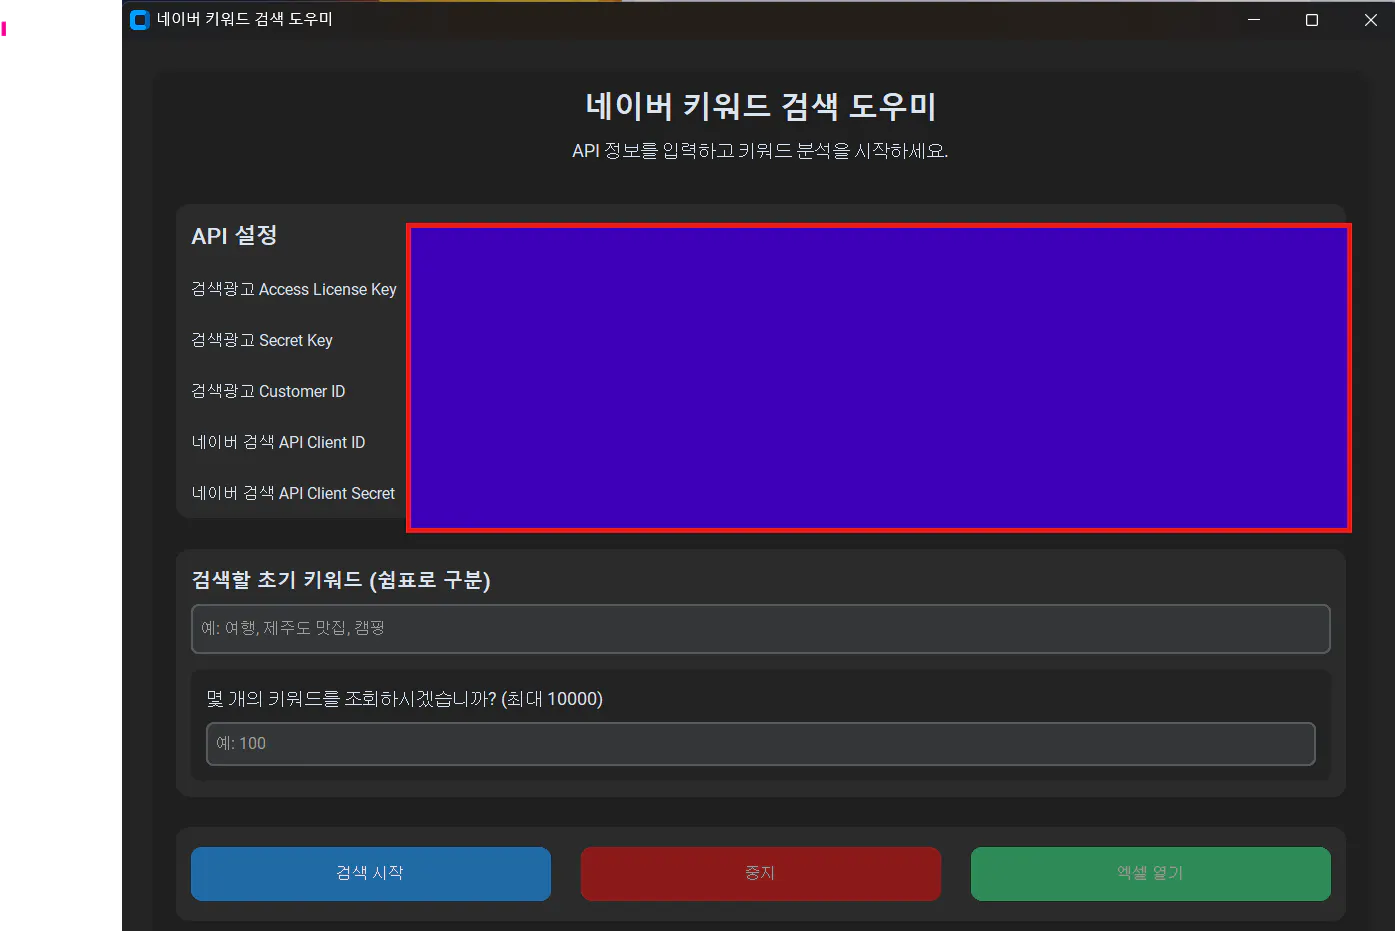This screenshot has height=931, width=1395.
Task: Click the API 설정 section heading
Action: pos(234,235)
